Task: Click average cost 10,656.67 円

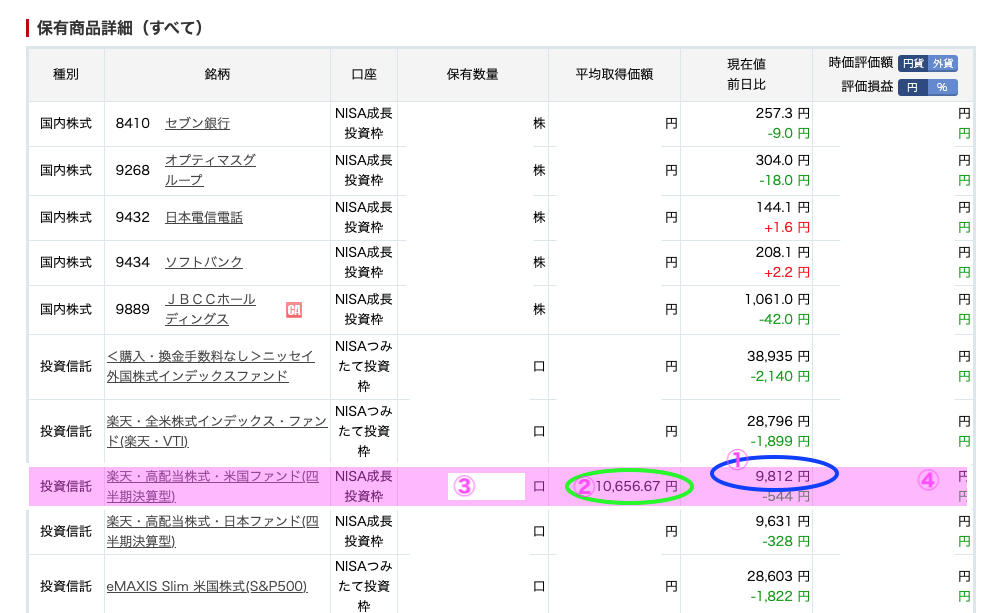Action: 636,486
